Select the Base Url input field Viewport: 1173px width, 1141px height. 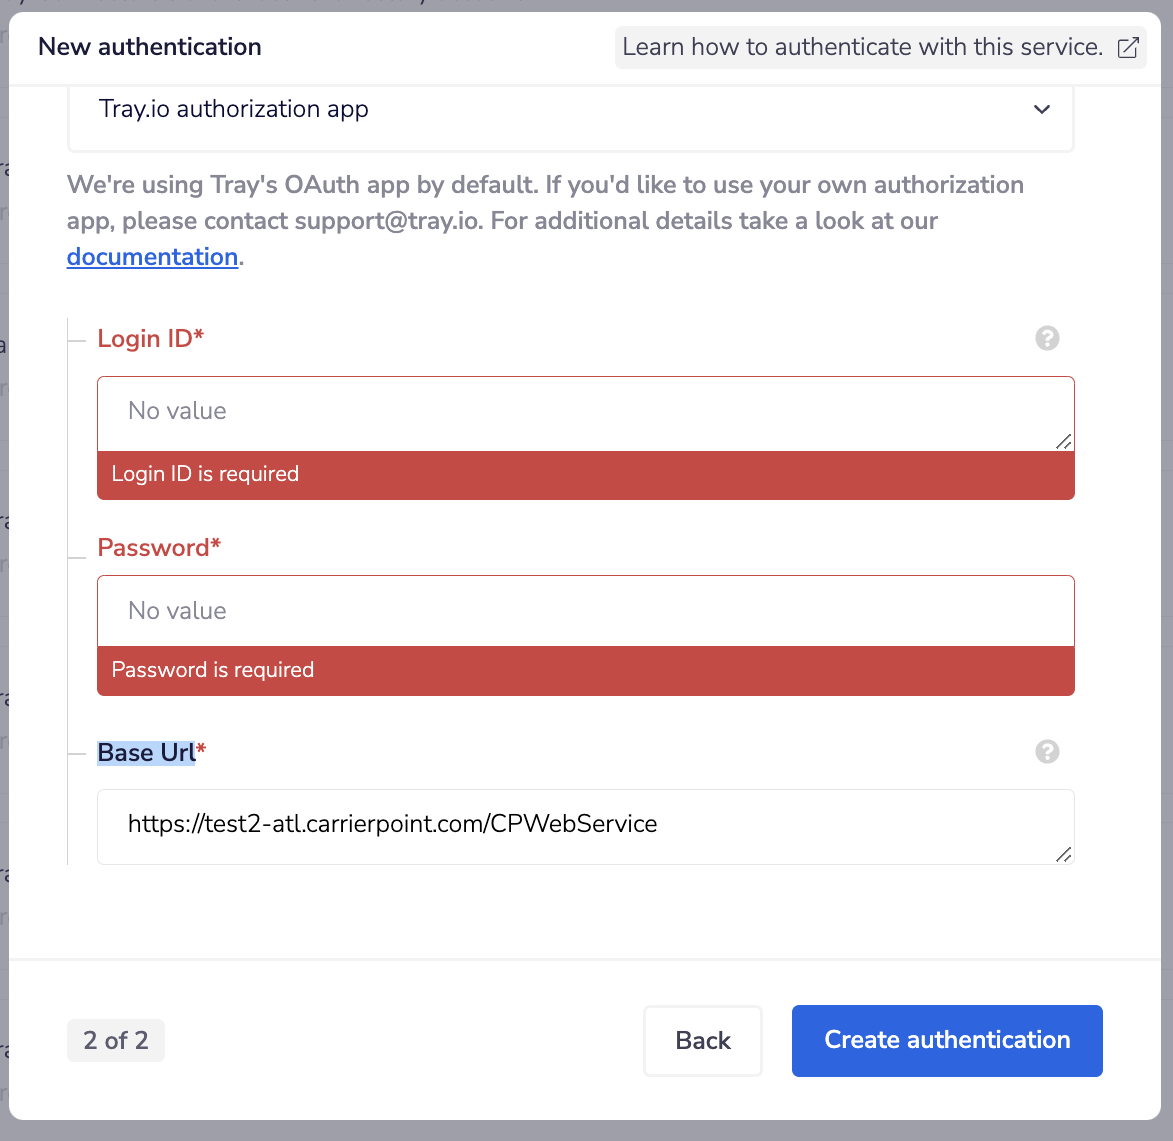point(585,824)
